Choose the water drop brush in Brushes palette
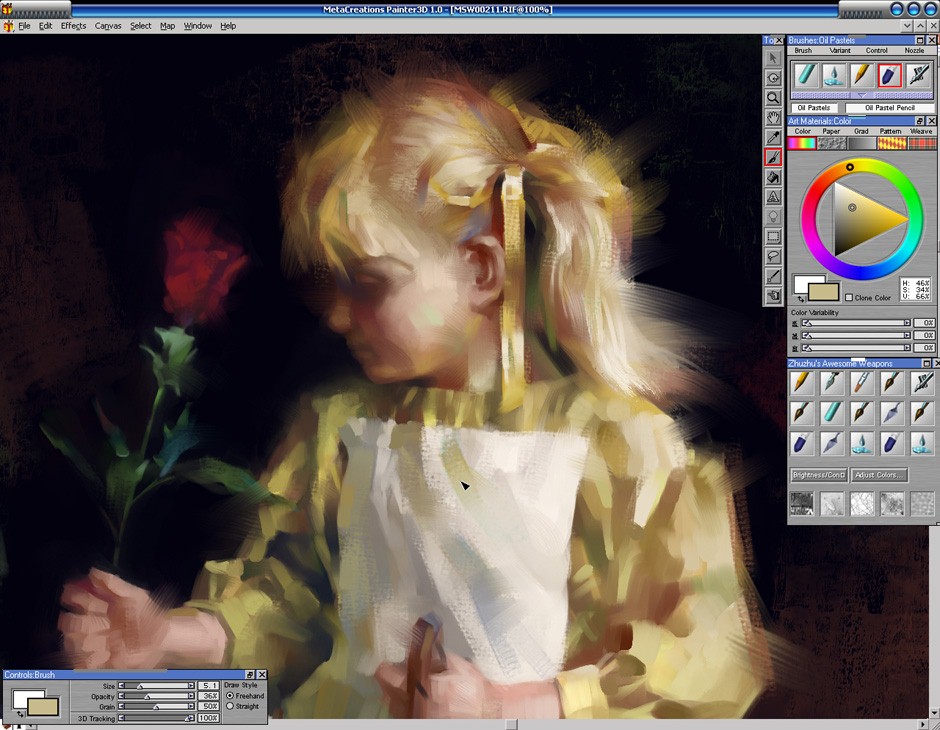The image size is (940, 730). point(833,75)
